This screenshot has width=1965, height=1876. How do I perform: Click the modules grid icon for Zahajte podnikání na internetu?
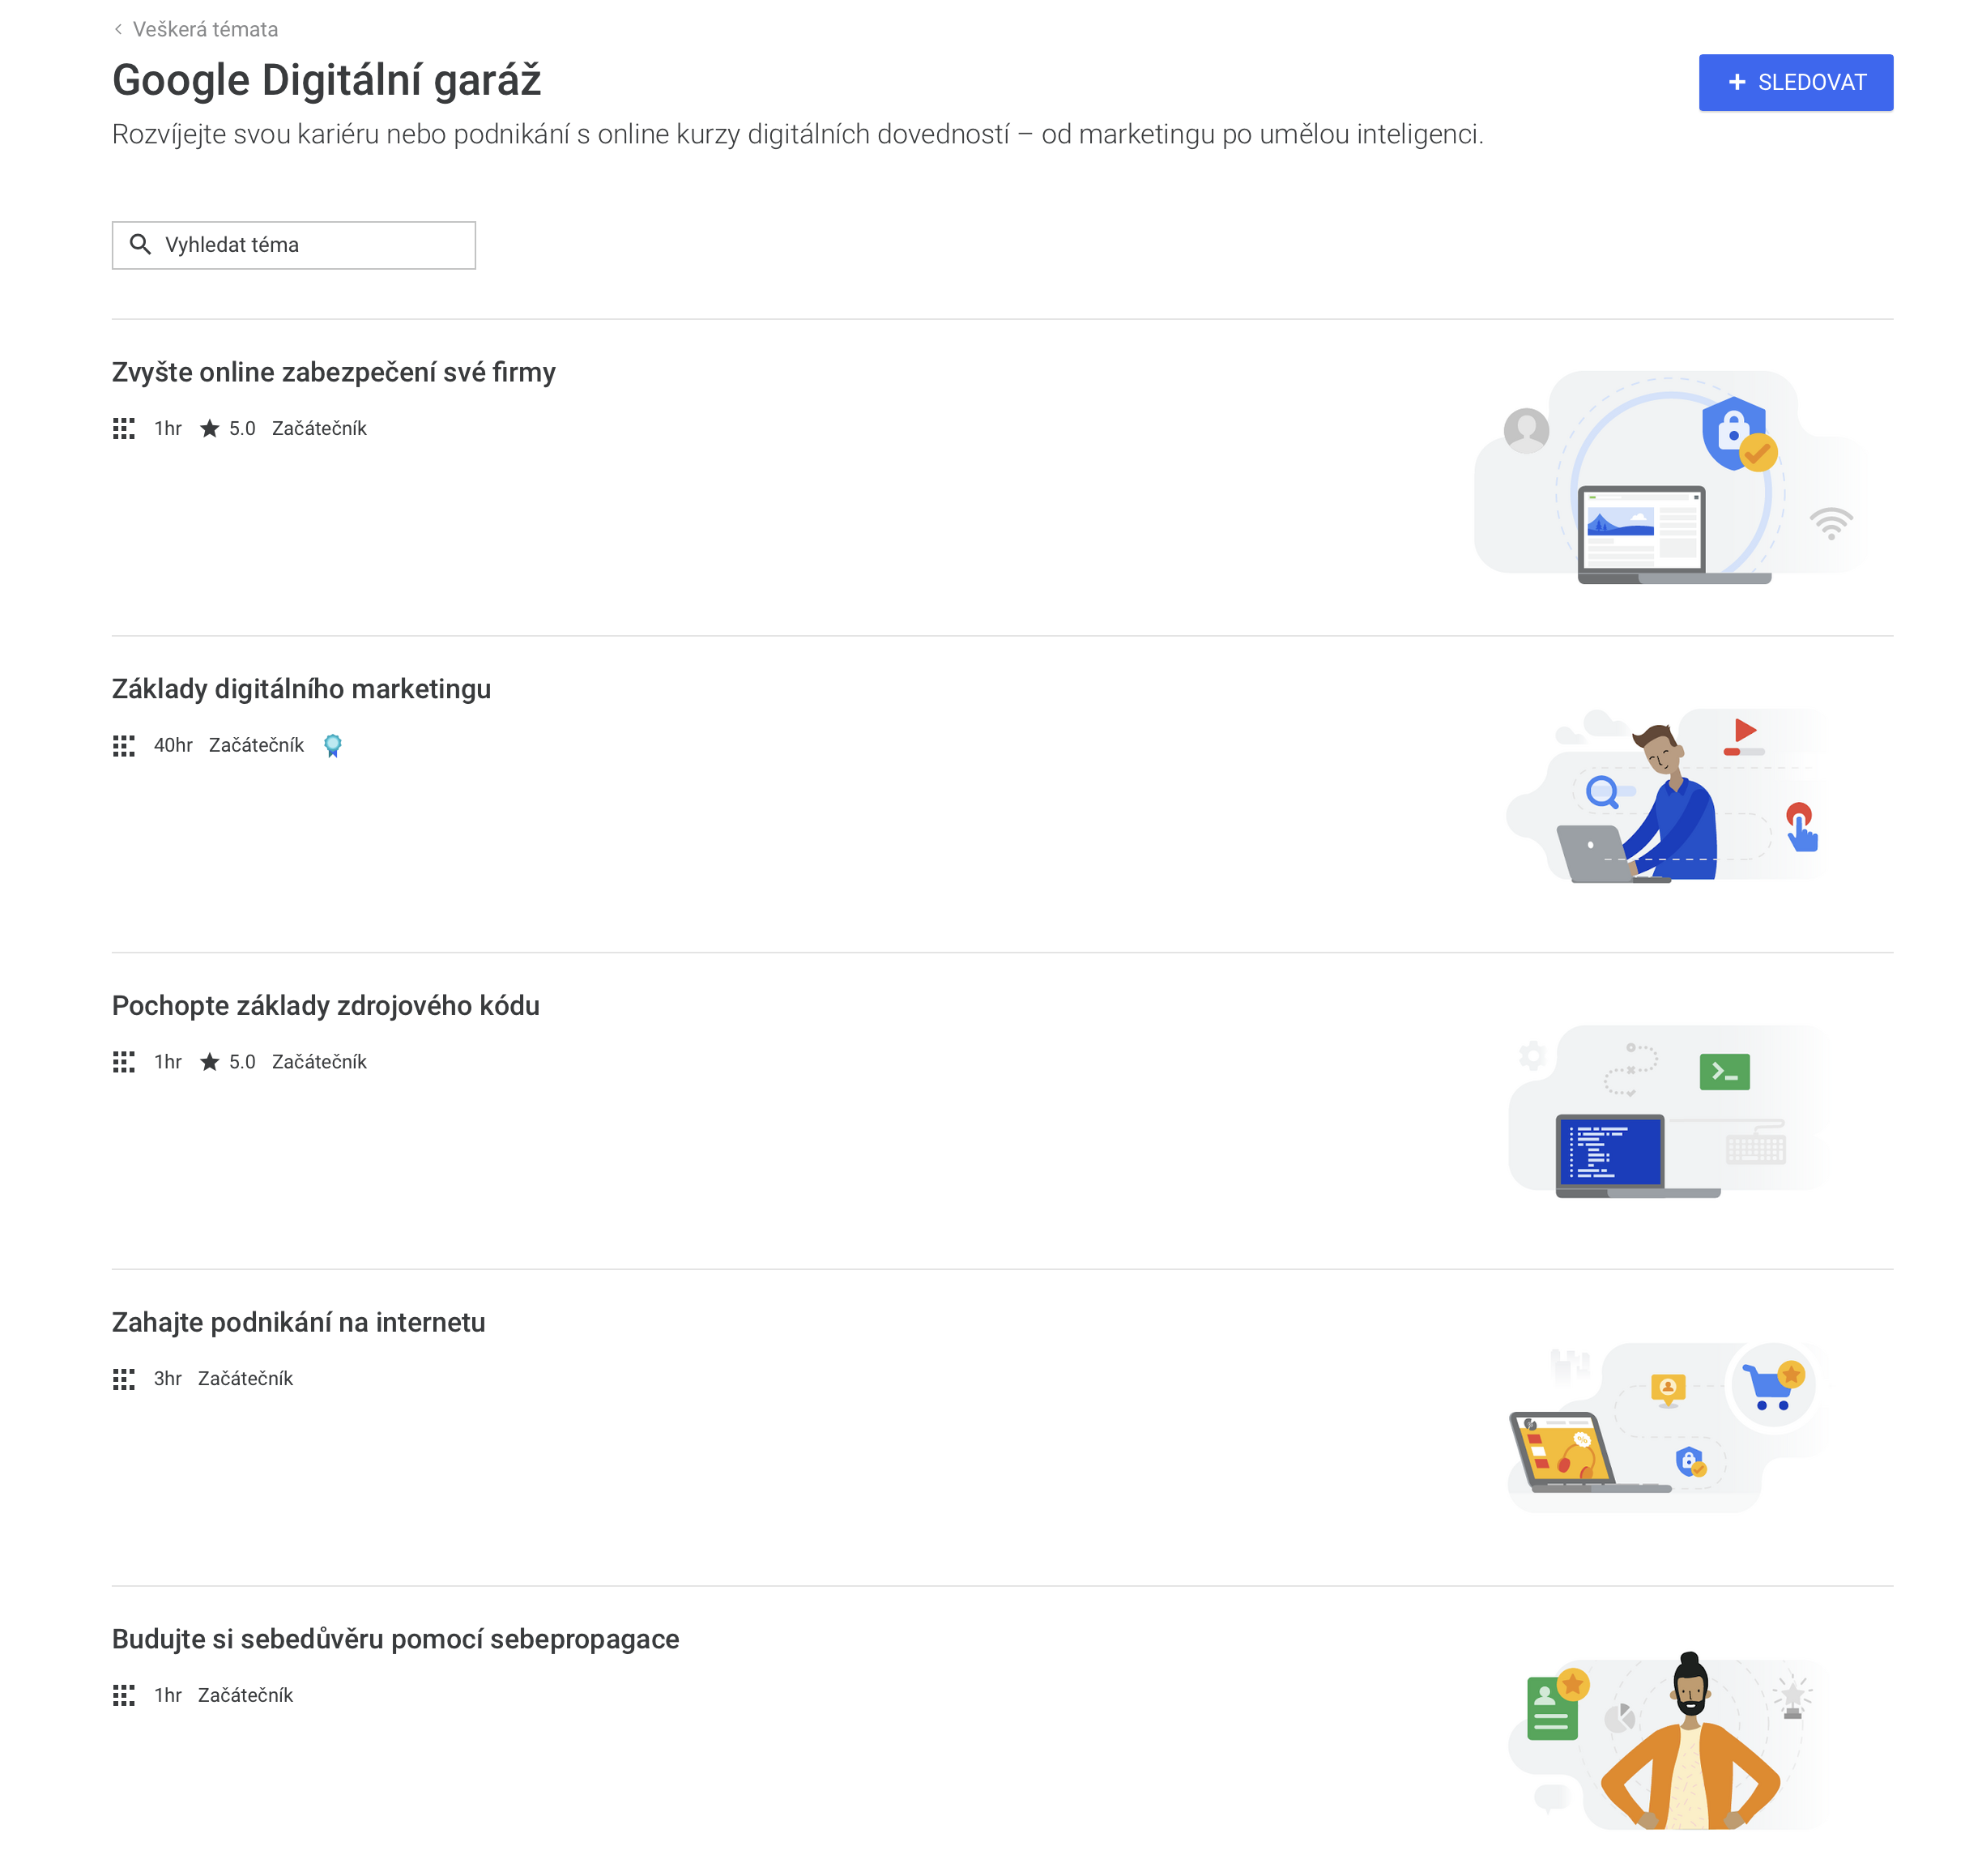tap(124, 1379)
